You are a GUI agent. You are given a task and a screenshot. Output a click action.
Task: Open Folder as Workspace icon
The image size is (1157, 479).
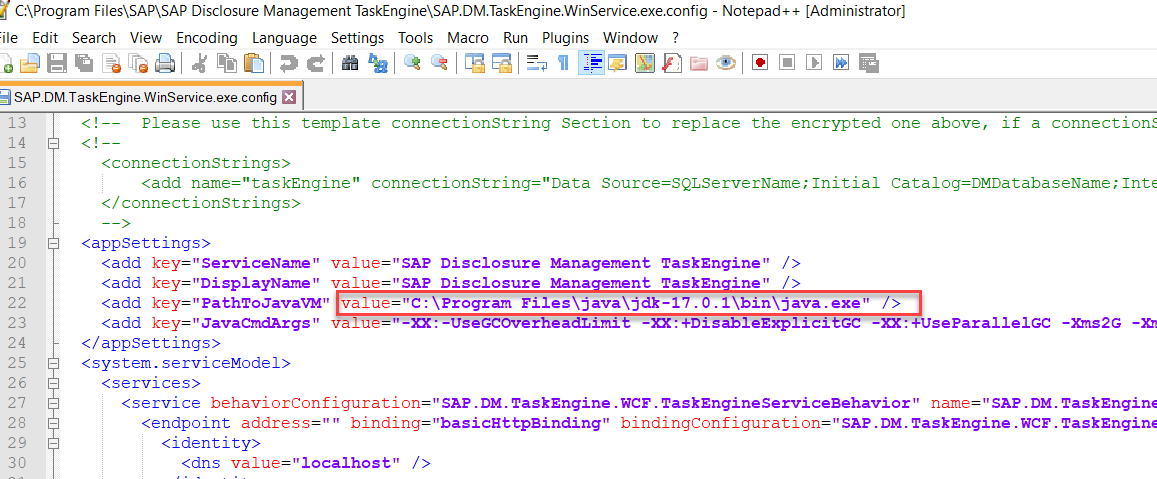tap(699, 63)
